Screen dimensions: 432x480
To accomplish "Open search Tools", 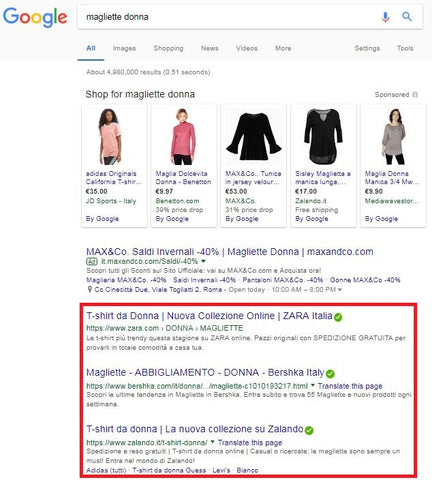I will point(405,48).
